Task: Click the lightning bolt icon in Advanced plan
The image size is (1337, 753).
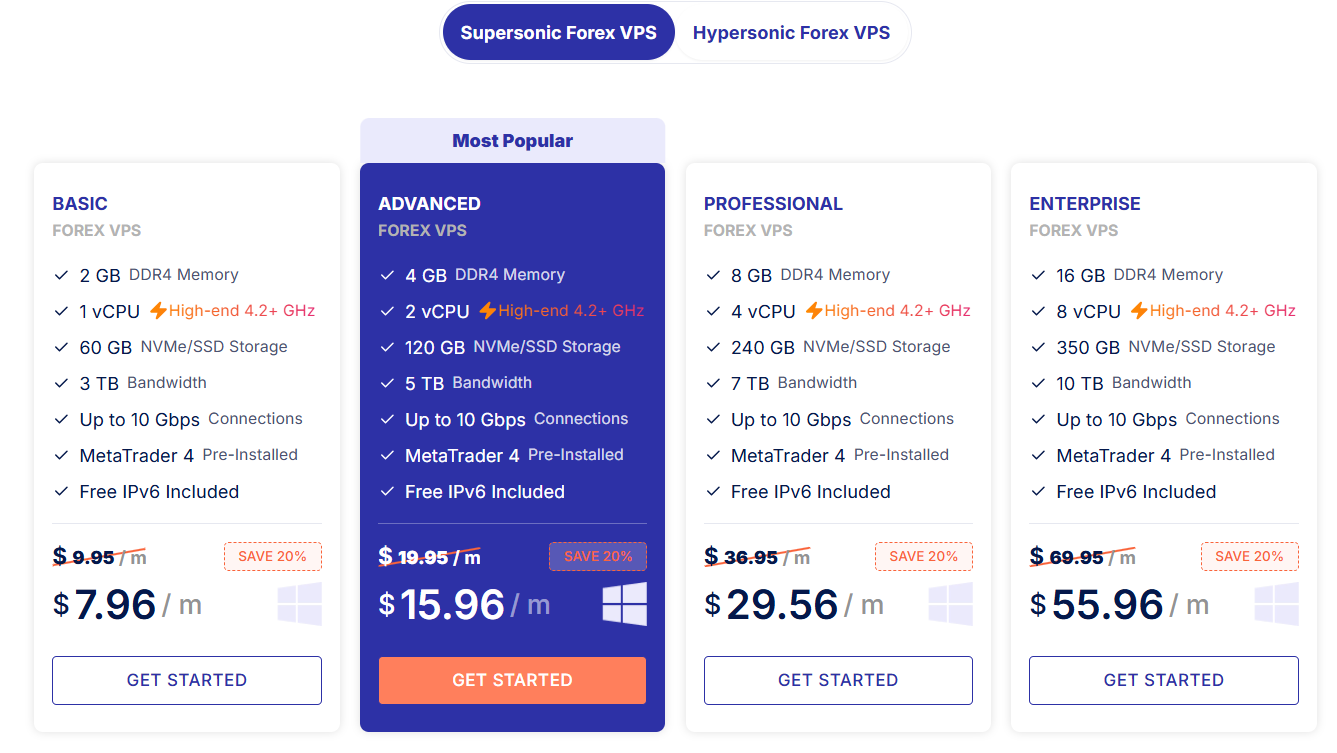Action: pyautogui.click(x=487, y=311)
